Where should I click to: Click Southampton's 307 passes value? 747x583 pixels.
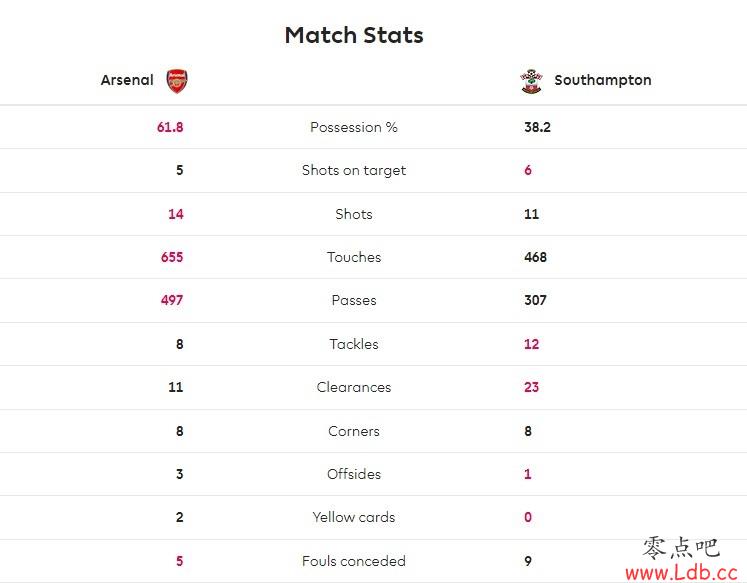point(535,300)
